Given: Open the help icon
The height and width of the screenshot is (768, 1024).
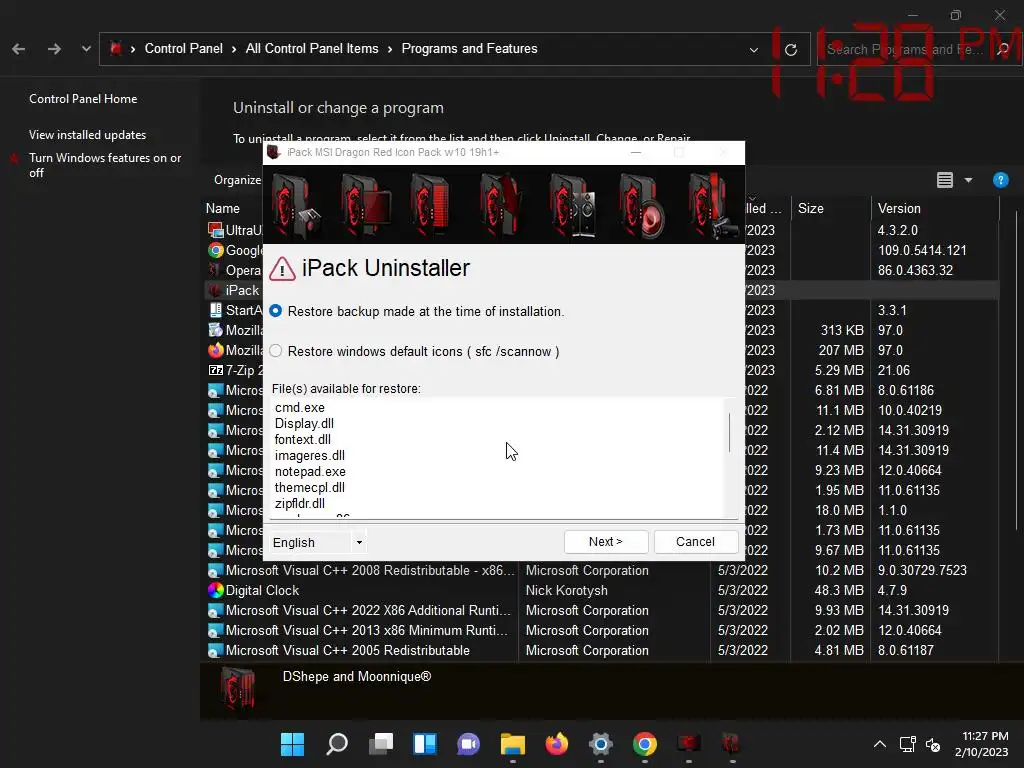Looking at the screenshot, I should pos(1000,180).
